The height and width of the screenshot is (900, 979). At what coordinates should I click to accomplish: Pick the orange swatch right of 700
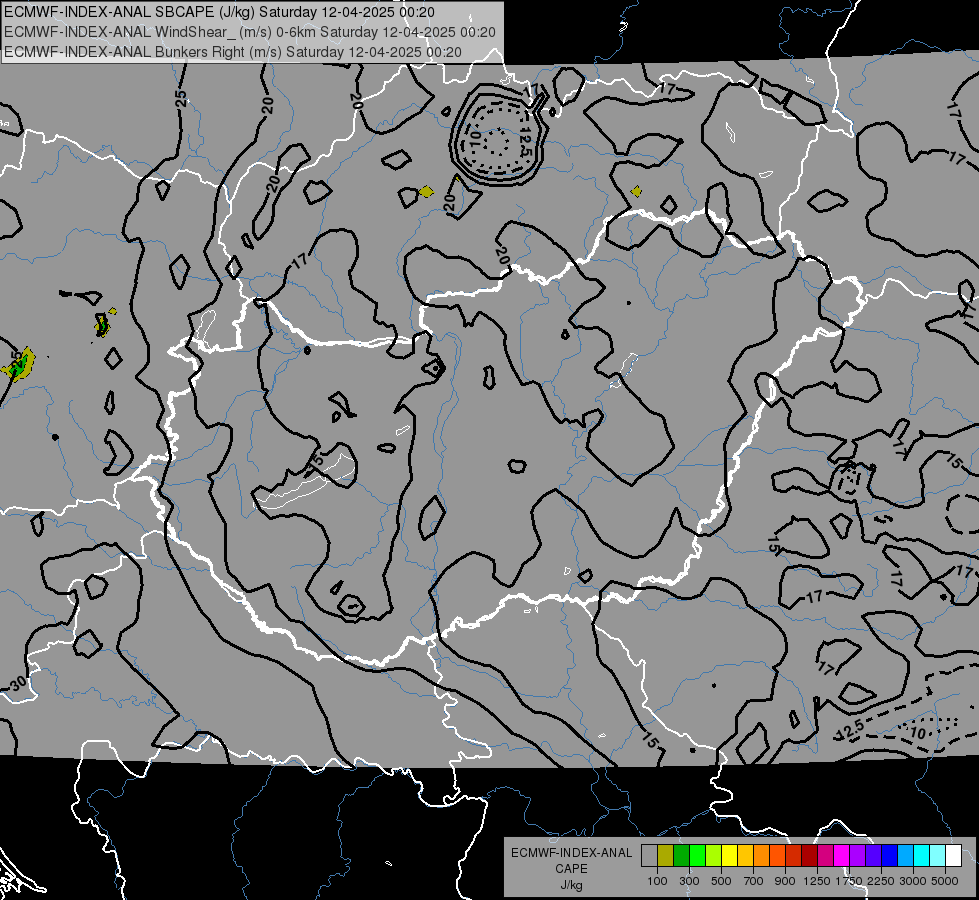762,855
